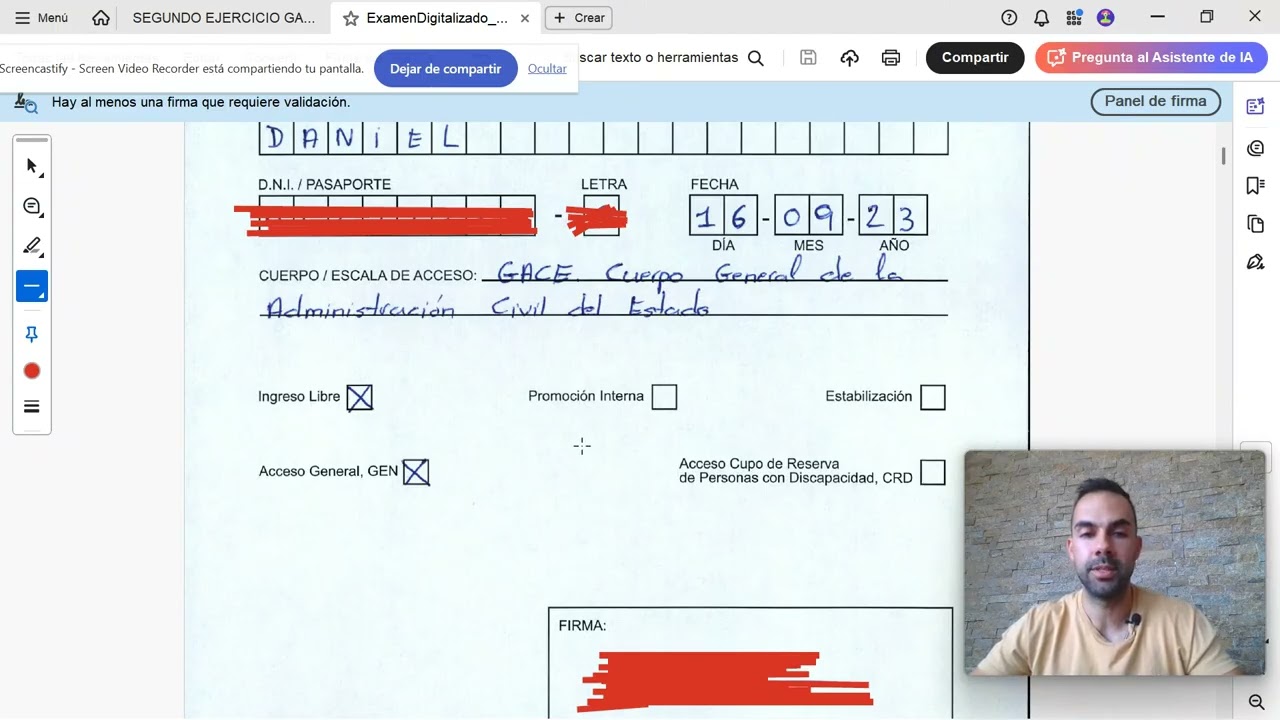The height and width of the screenshot is (720, 1280).
Task: Open the Menú hamburger menu
Action: [x=41, y=18]
